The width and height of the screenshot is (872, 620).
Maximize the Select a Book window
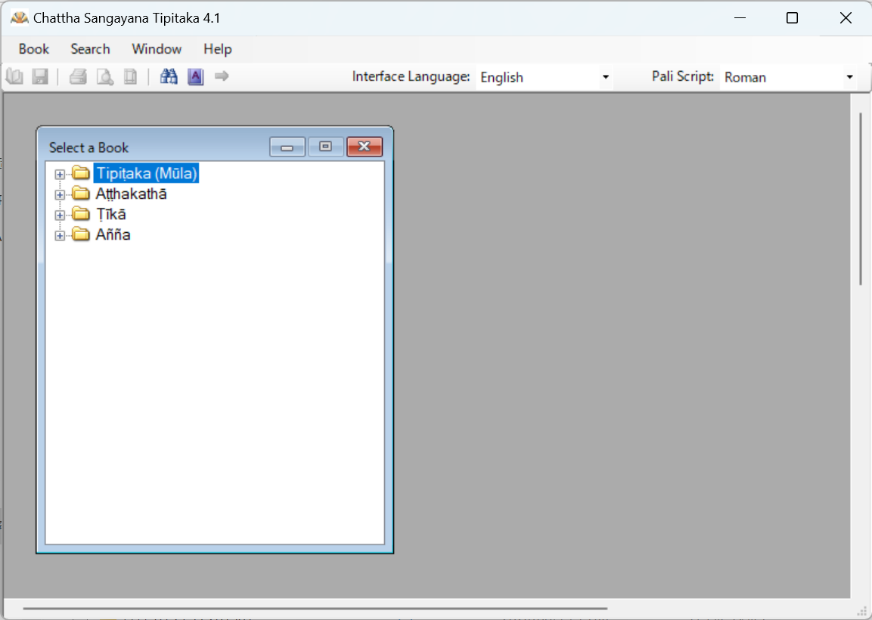point(325,147)
